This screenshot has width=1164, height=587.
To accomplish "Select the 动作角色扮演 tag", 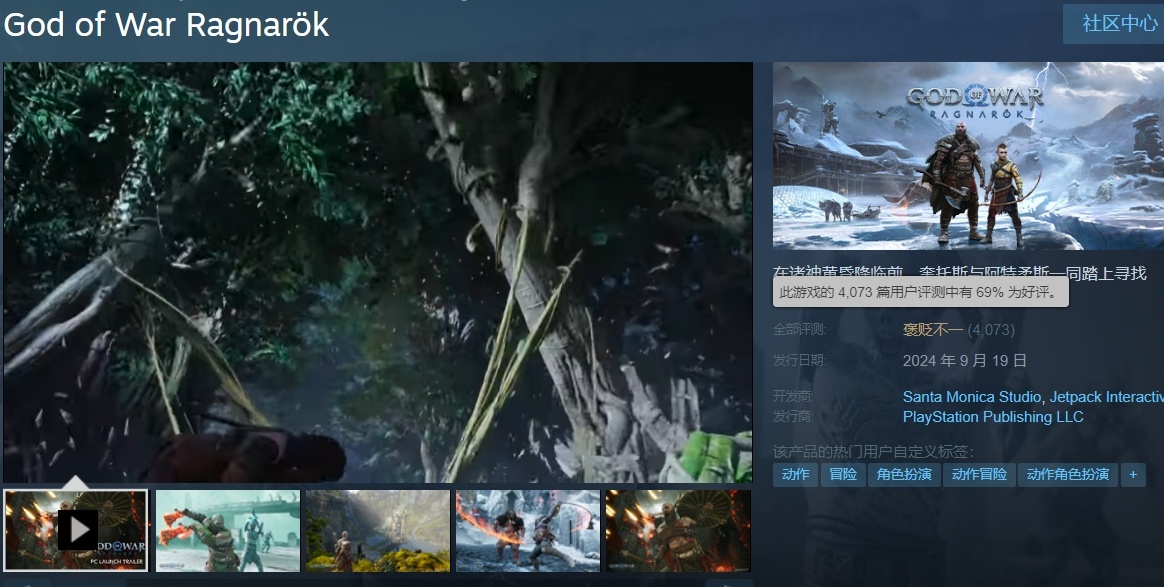I will [x=1067, y=474].
